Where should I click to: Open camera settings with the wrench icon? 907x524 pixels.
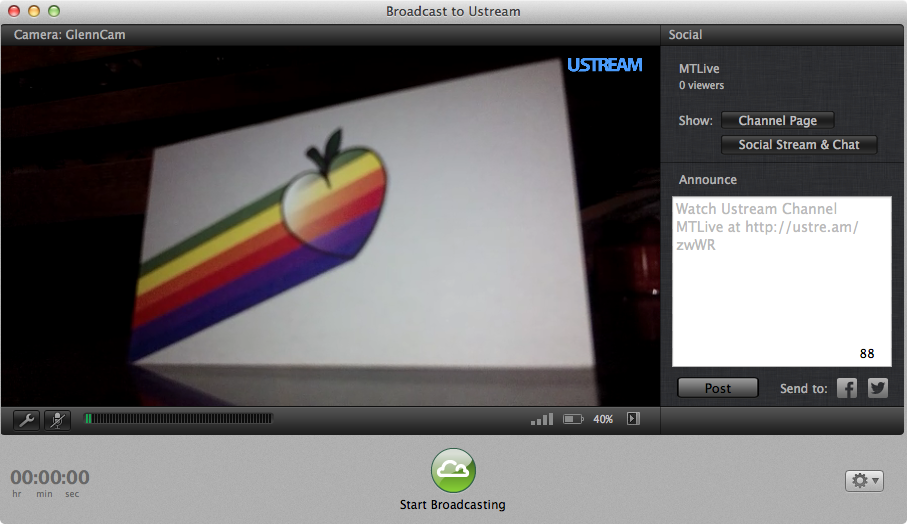coord(26,420)
